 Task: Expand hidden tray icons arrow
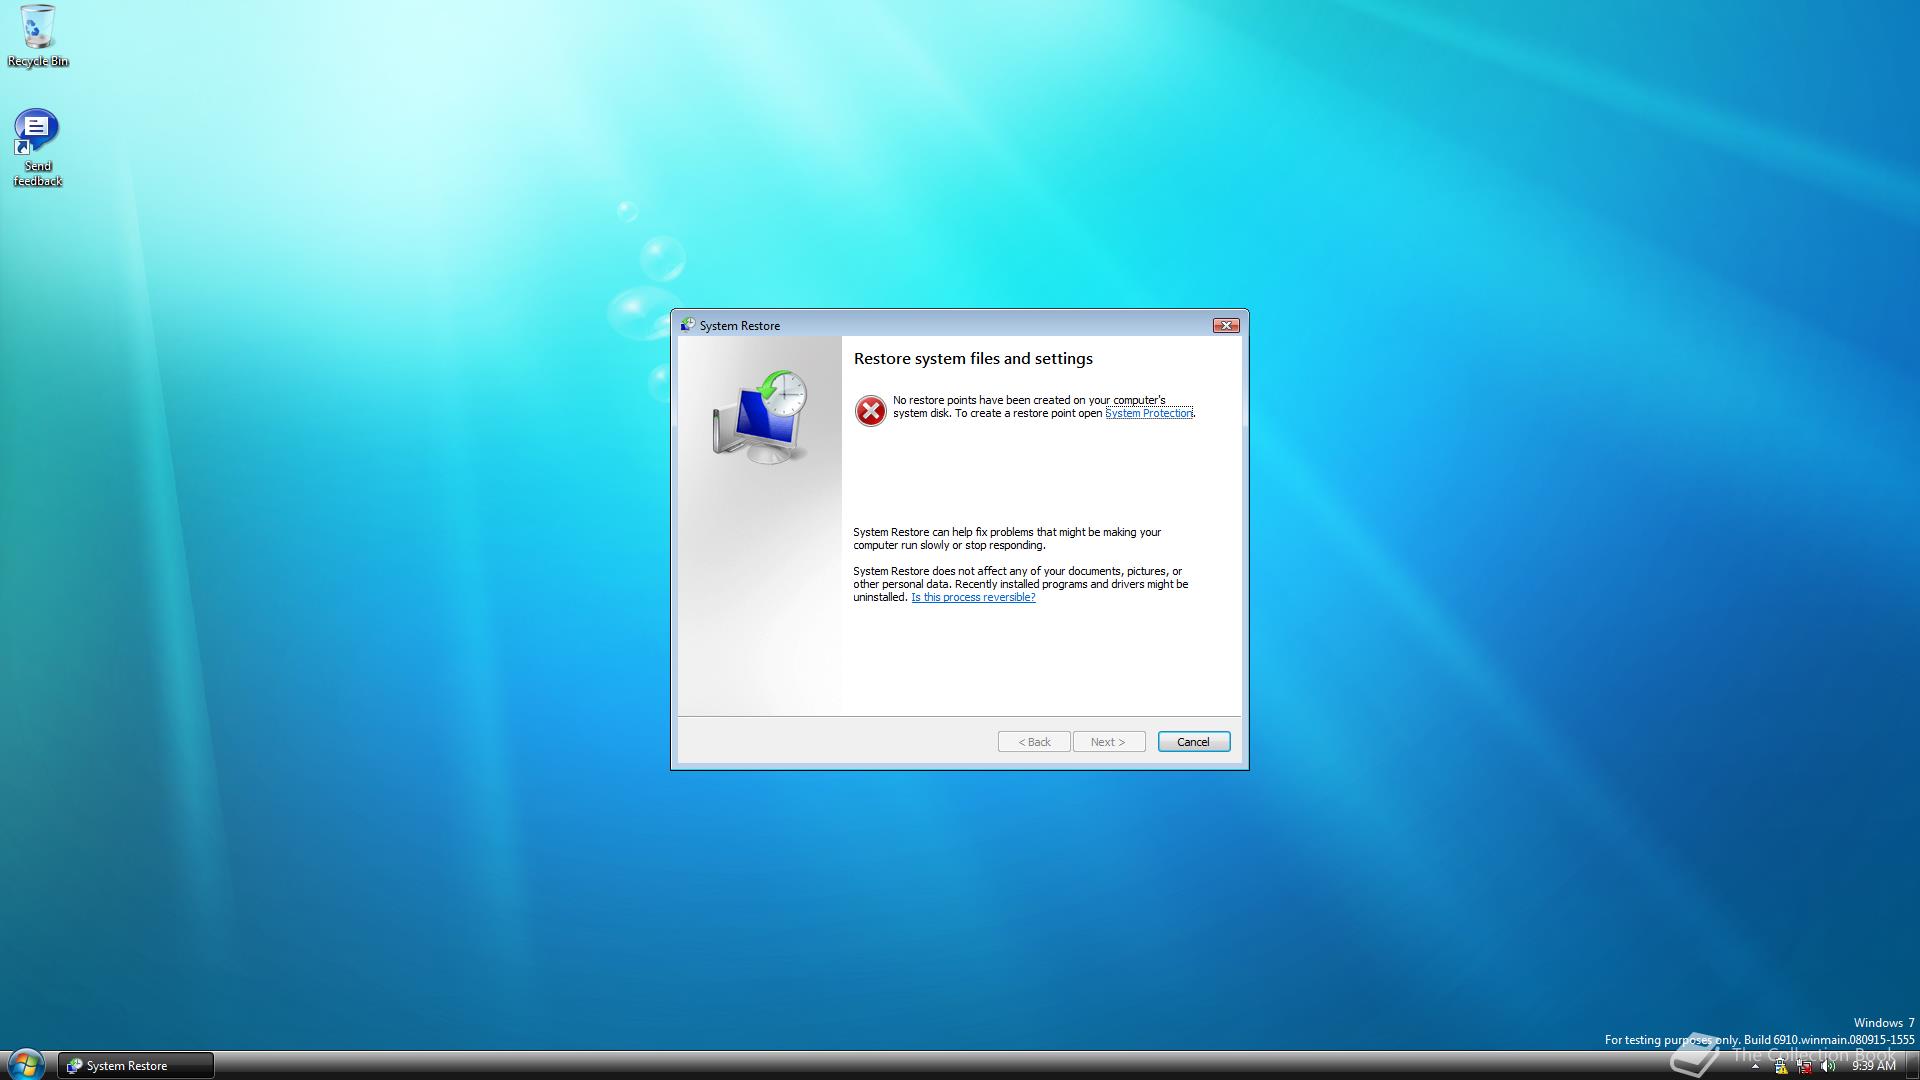(1755, 1066)
